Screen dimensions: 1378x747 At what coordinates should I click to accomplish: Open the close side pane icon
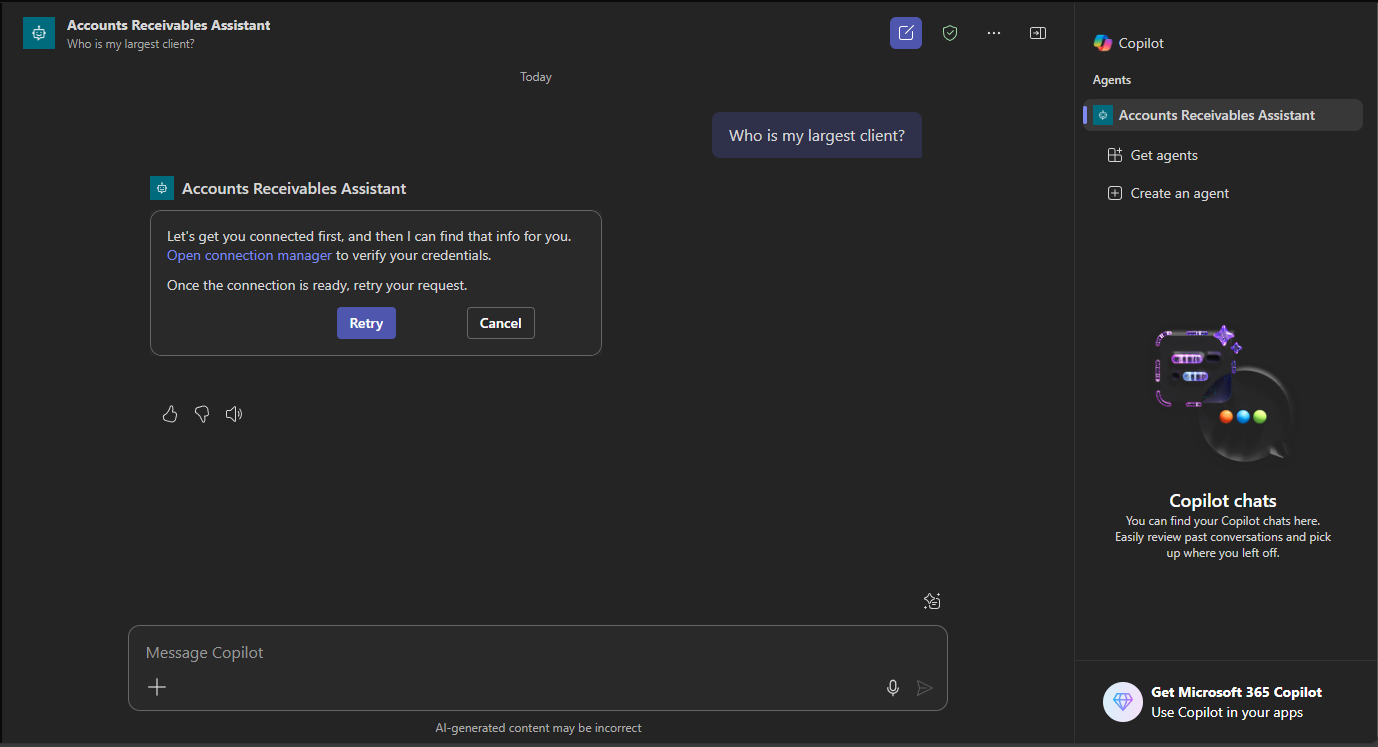click(x=1037, y=32)
